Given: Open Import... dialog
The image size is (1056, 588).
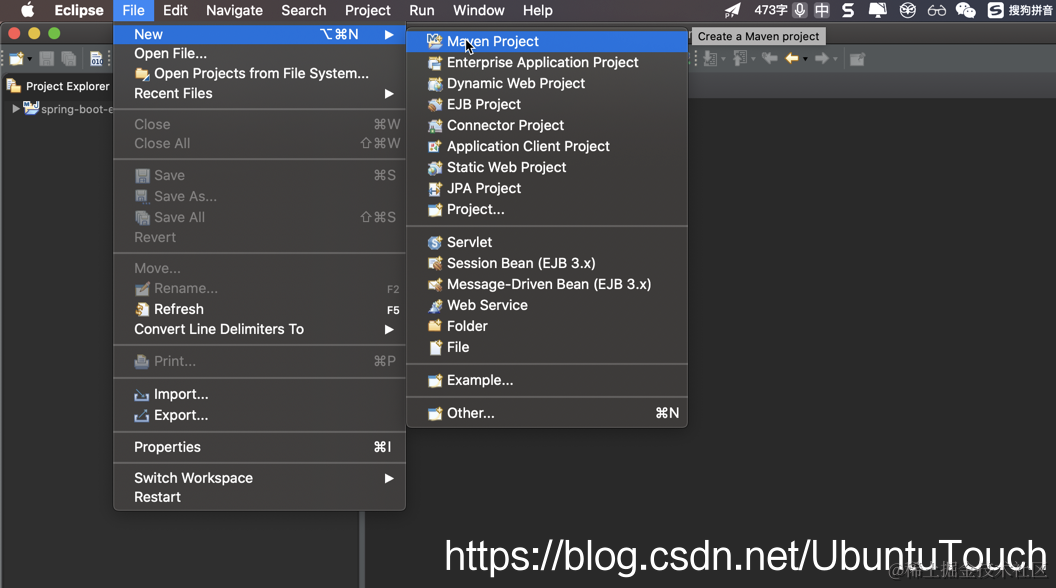Looking at the screenshot, I should (x=259, y=394).
